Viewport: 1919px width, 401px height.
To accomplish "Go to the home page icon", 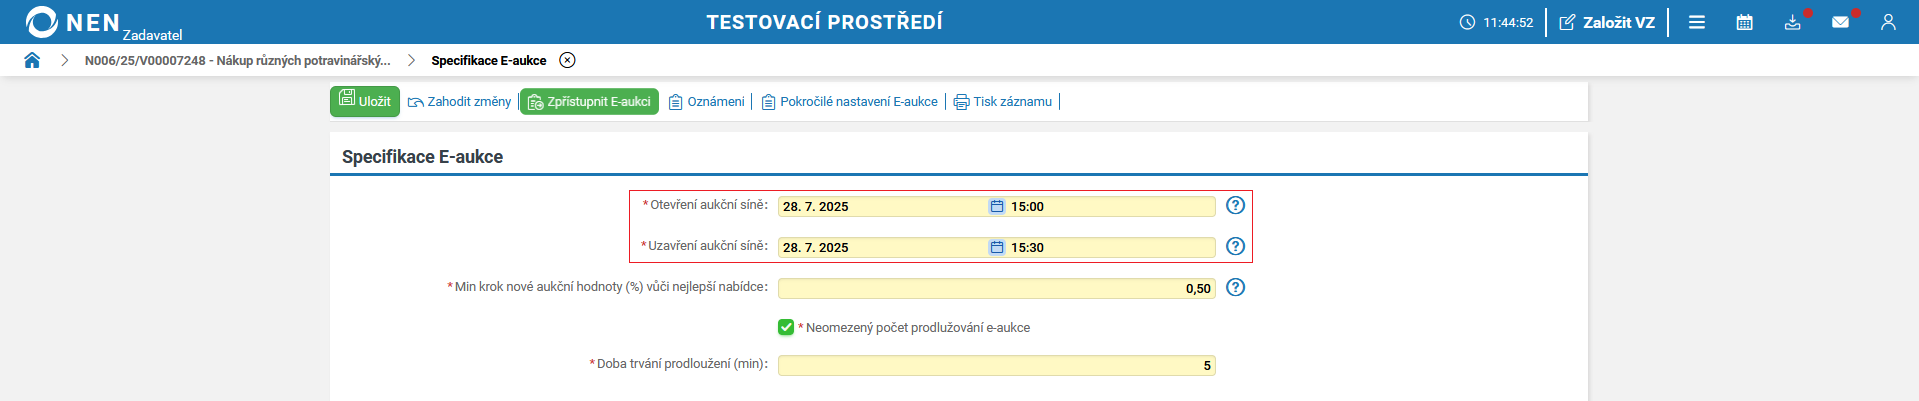I will (32, 60).
